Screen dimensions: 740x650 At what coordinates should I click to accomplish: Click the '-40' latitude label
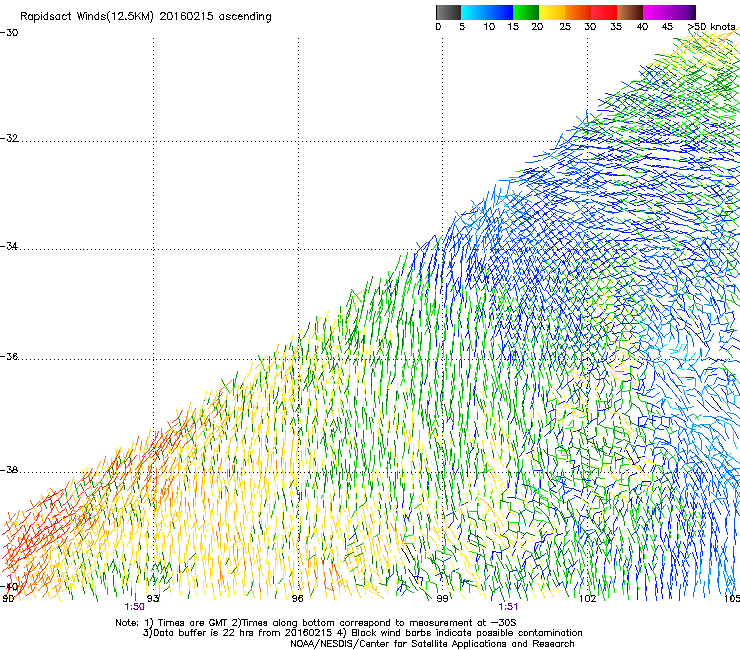[x=9, y=587]
